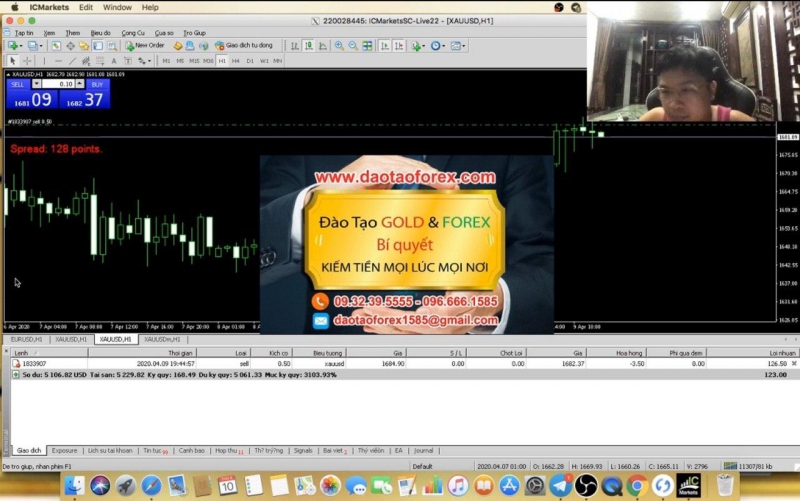Select the cursor arrow tool
The width and height of the screenshot is (800, 501).
pos(13,61)
